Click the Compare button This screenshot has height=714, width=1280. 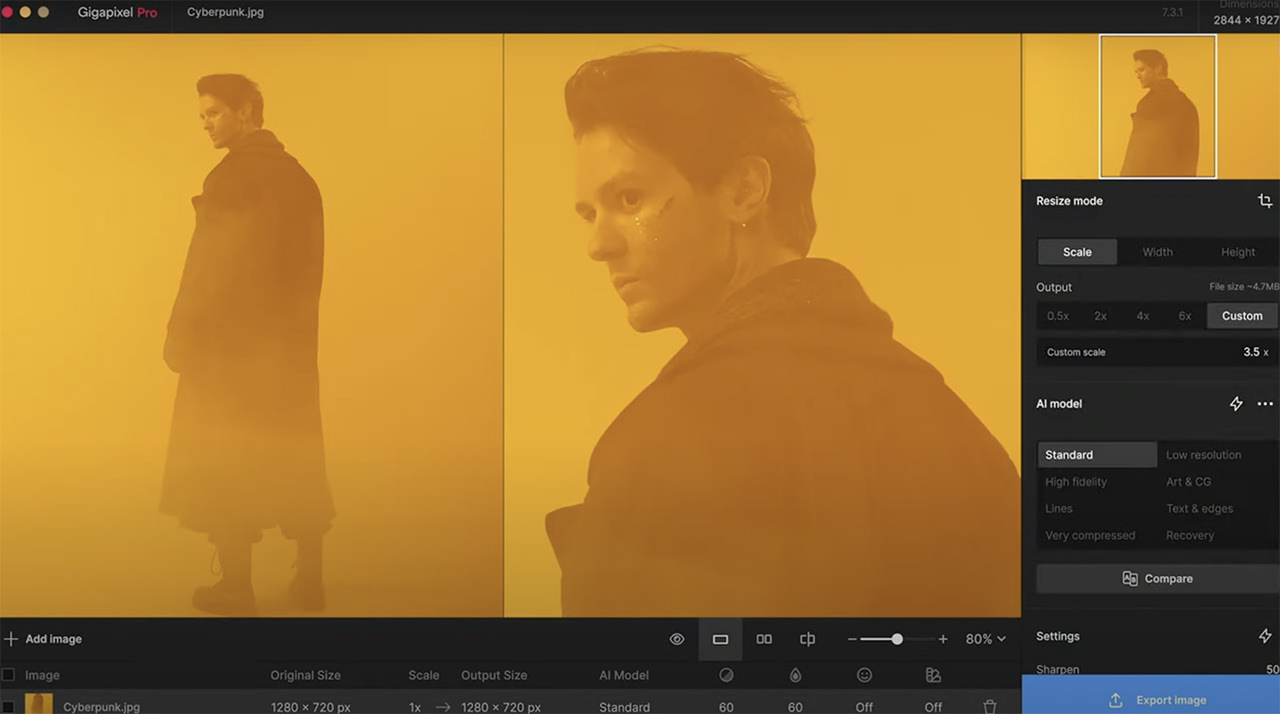(1157, 579)
